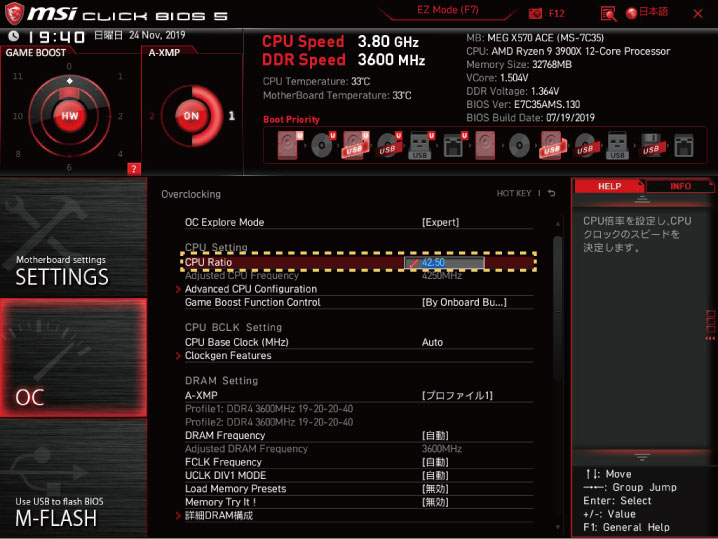718x539 pixels.
Task: Click the handle icon at bottom of help panel
Action: point(642,457)
